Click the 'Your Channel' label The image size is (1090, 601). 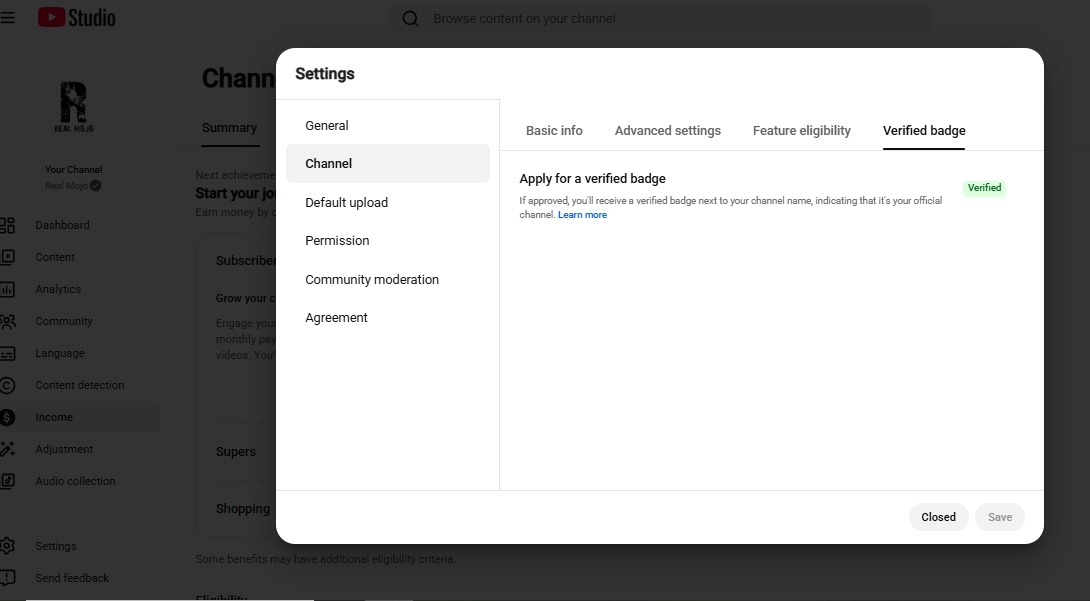coord(74,170)
